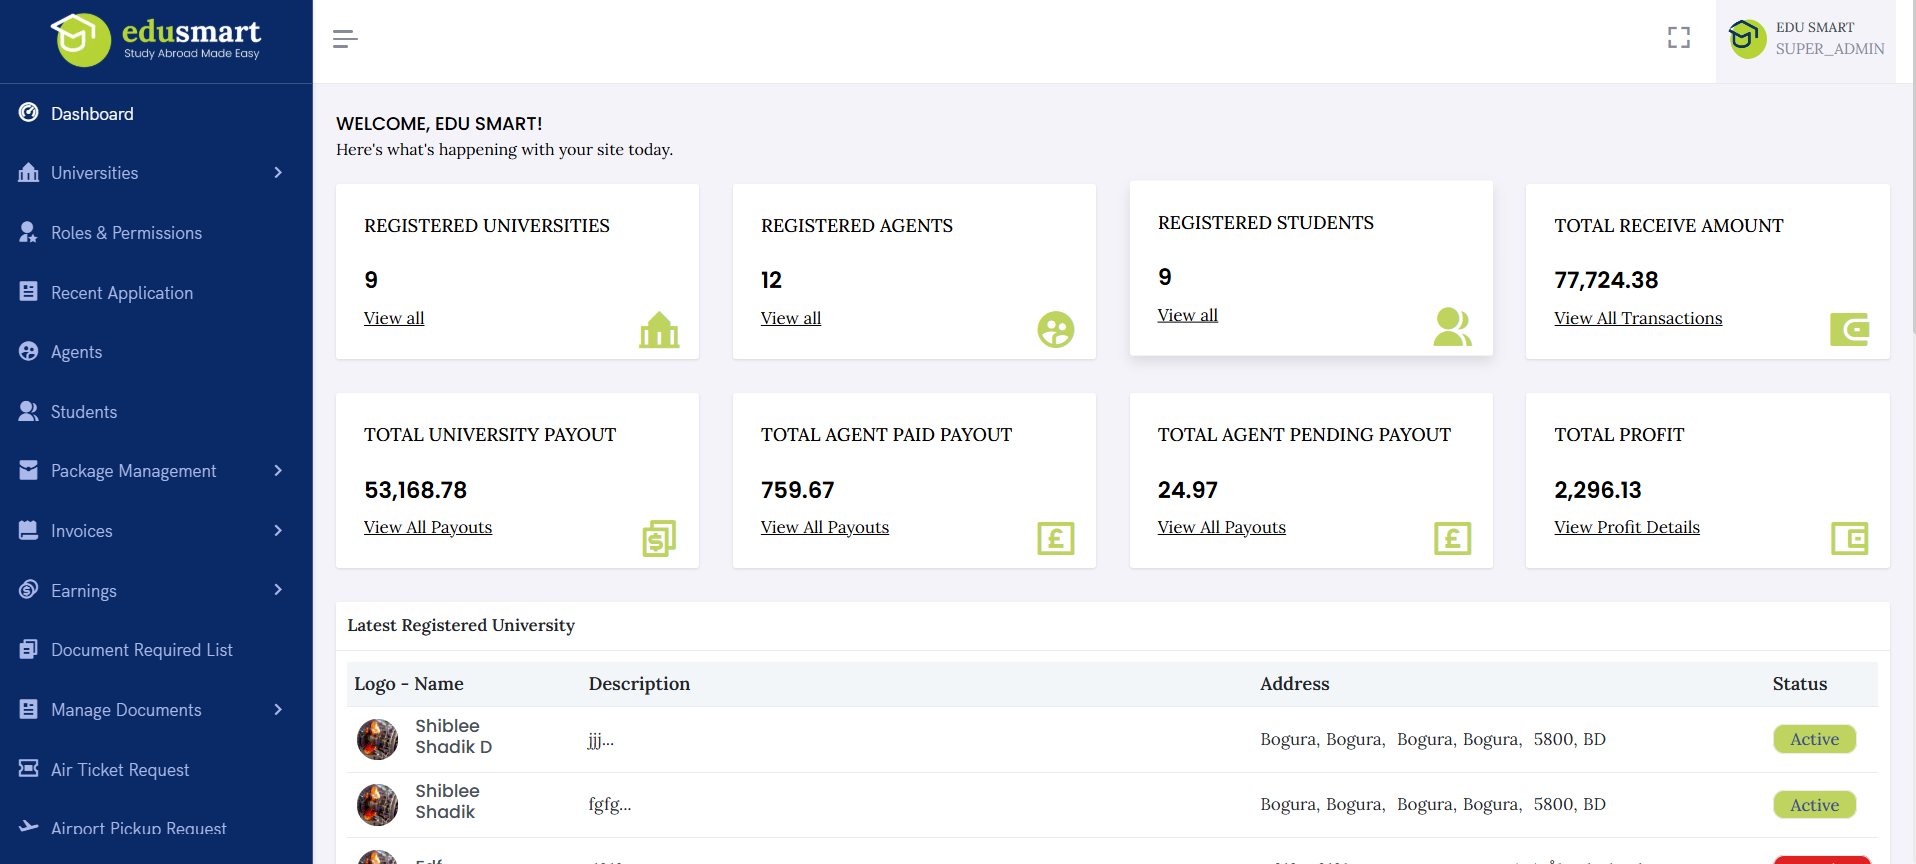Click the university building icon in Registered Universities card

(x=659, y=330)
